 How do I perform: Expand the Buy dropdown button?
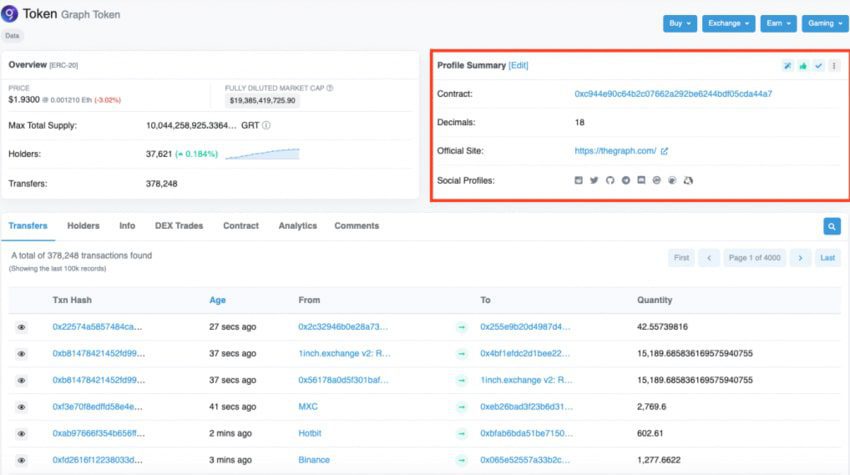(680, 23)
